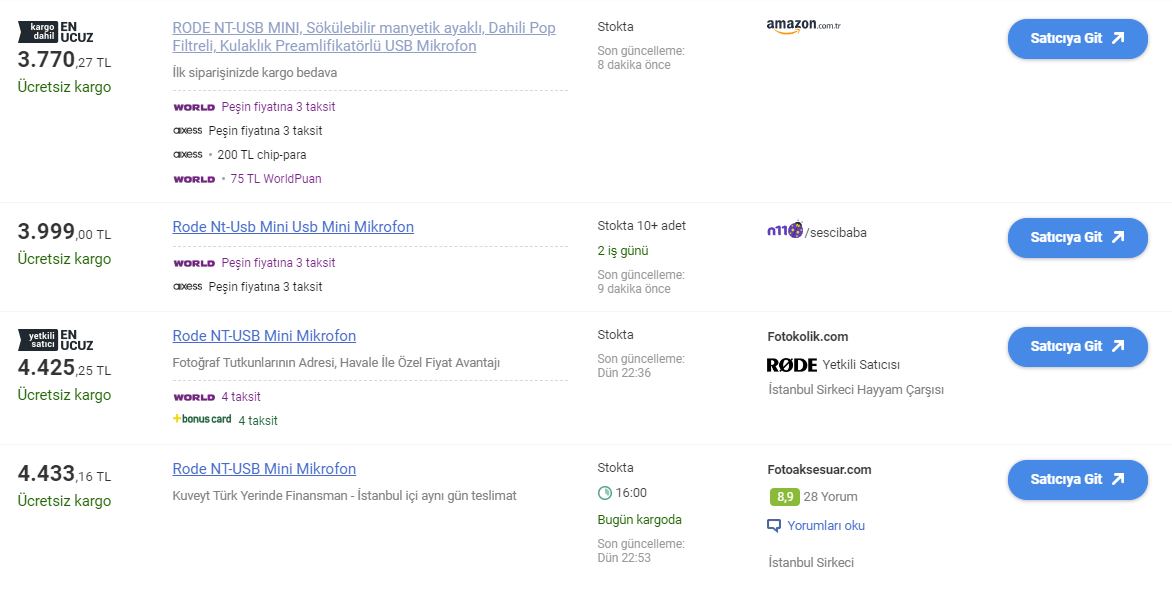Screen dimensions: 1172x590
Task: Click the 'yetkili satıcı EN UCUZ' badge
Action: (56, 340)
